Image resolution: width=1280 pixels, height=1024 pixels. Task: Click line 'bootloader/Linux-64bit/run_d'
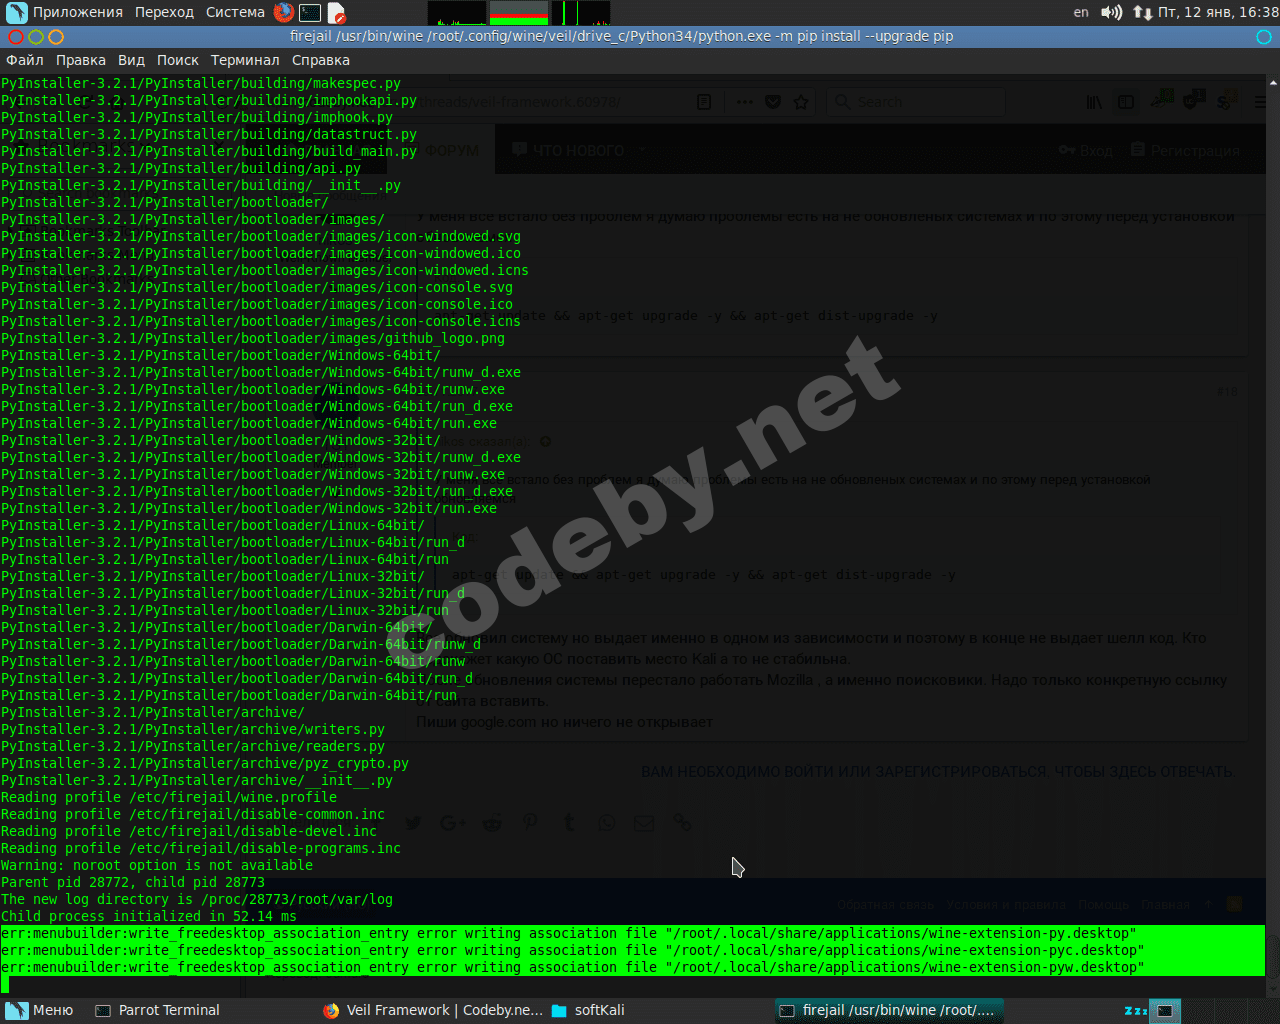click(x=233, y=543)
